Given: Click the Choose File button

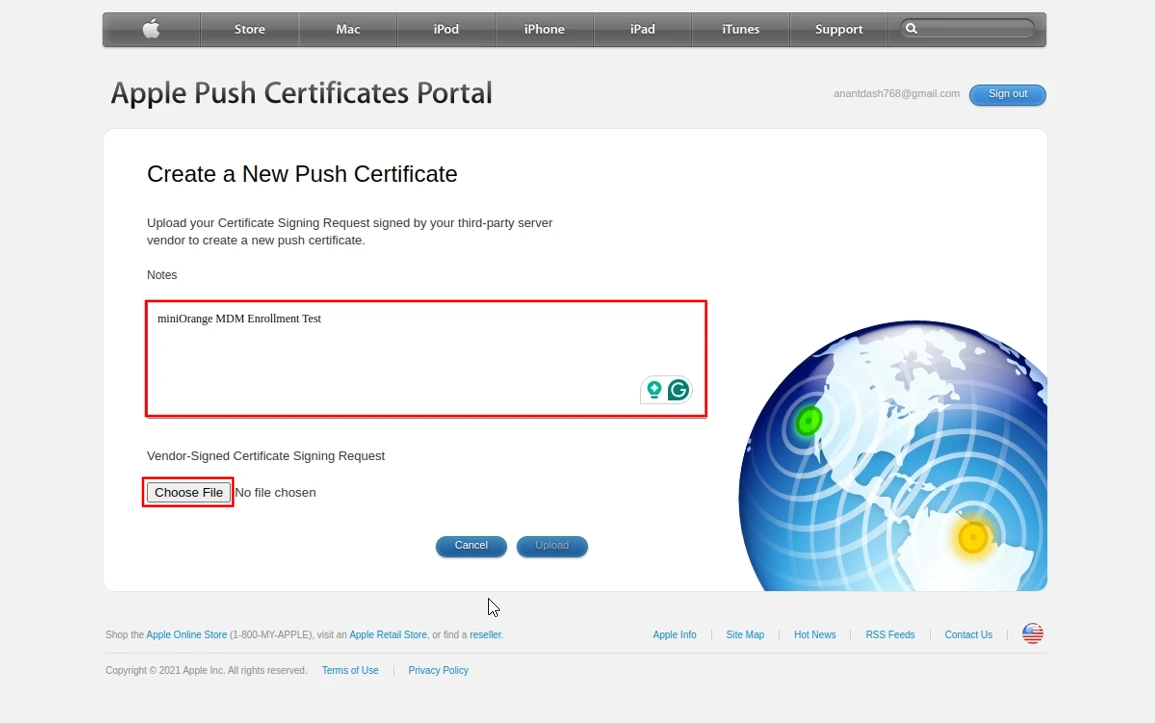Looking at the screenshot, I should pos(188,492).
